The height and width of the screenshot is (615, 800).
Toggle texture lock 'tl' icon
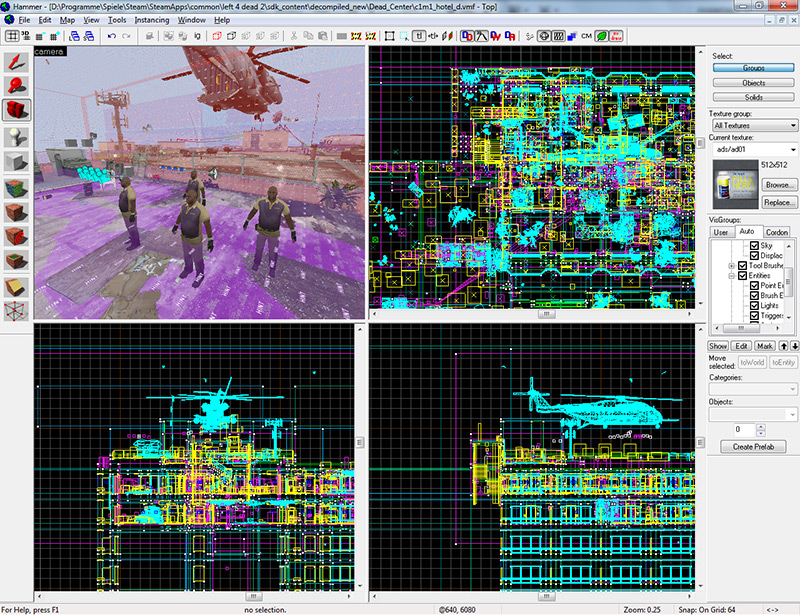coord(418,36)
